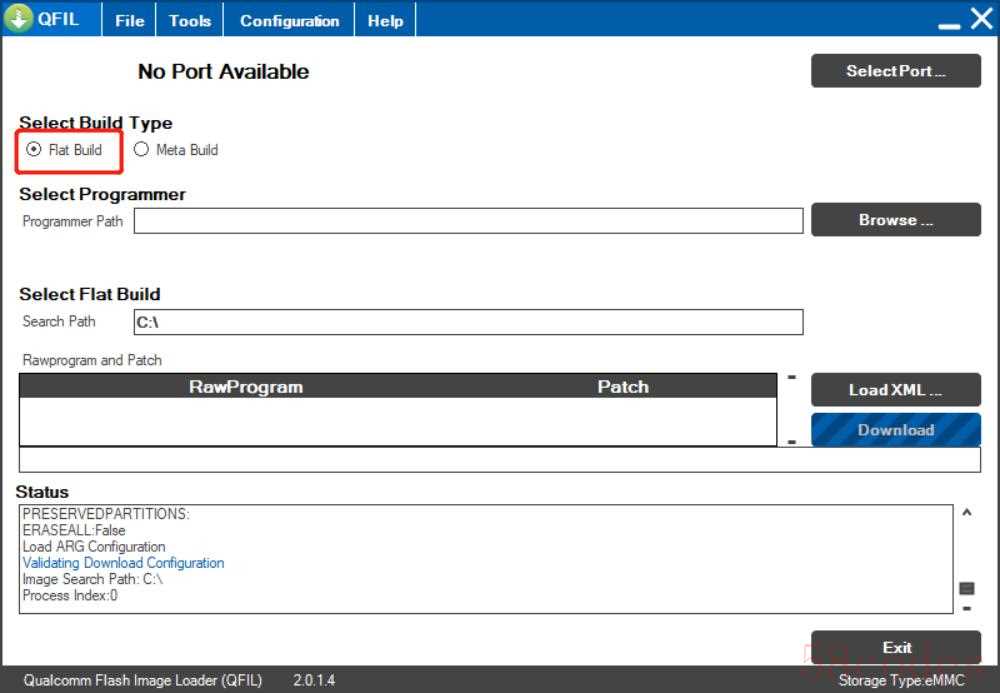This screenshot has width=1000, height=693.
Task: Click Browse to choose a programmer file
Action: pyautogui.click(x=895, y=220)
